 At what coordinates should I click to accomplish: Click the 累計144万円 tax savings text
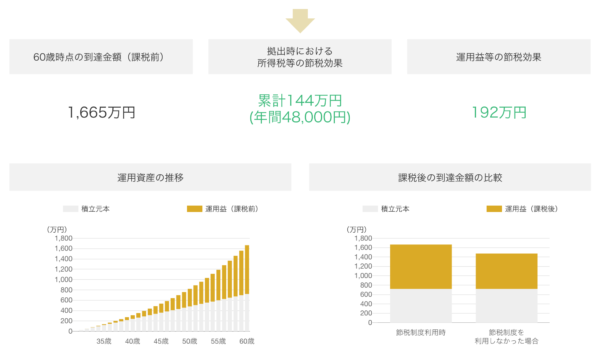(300, 101)
